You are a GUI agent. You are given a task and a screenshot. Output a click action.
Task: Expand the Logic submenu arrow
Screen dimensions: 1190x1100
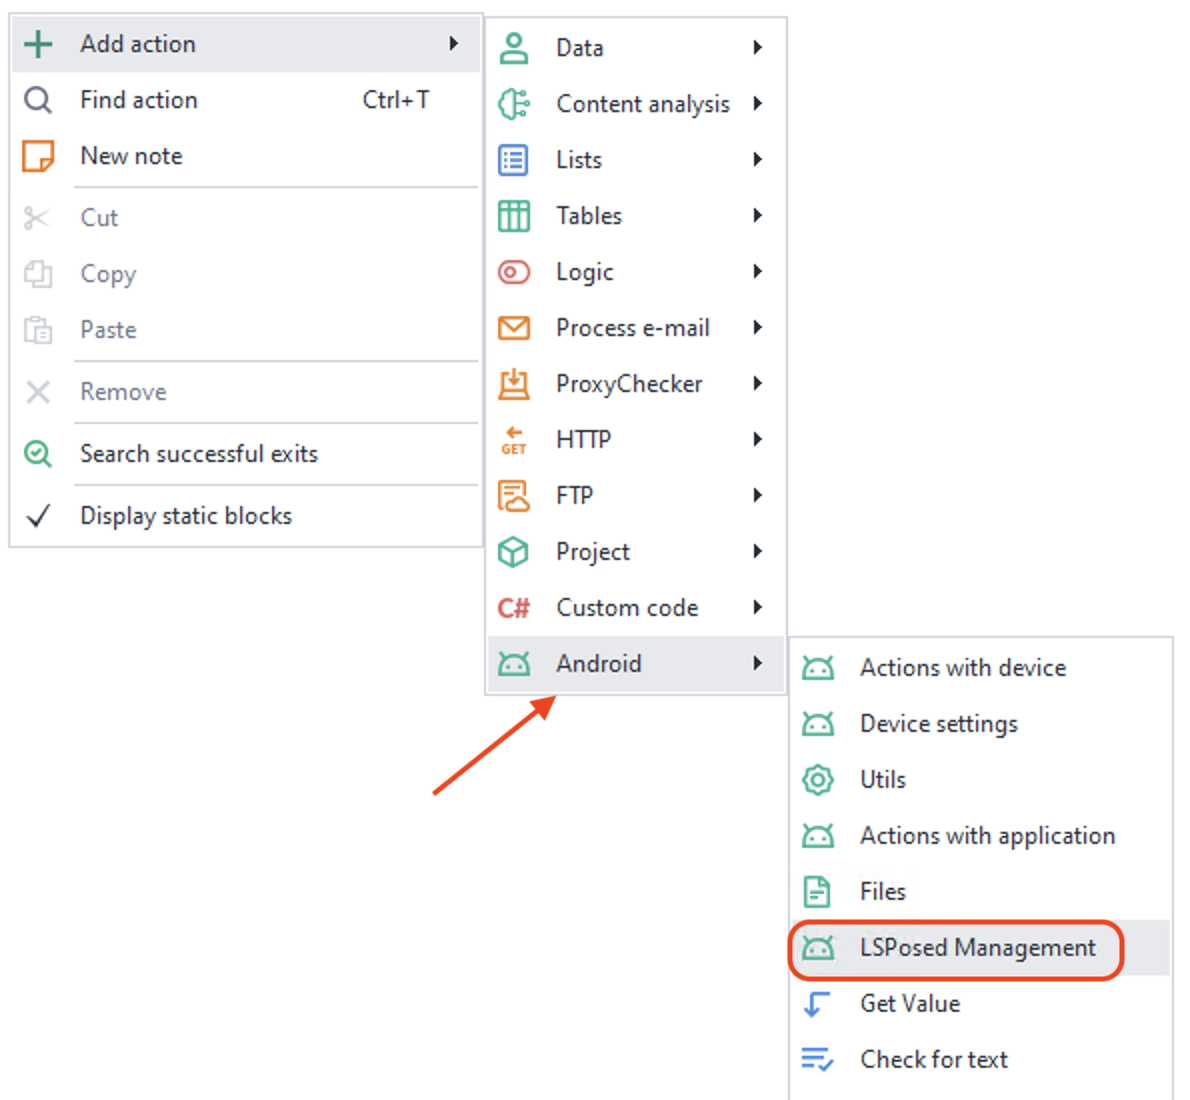(x=758, y=271)
